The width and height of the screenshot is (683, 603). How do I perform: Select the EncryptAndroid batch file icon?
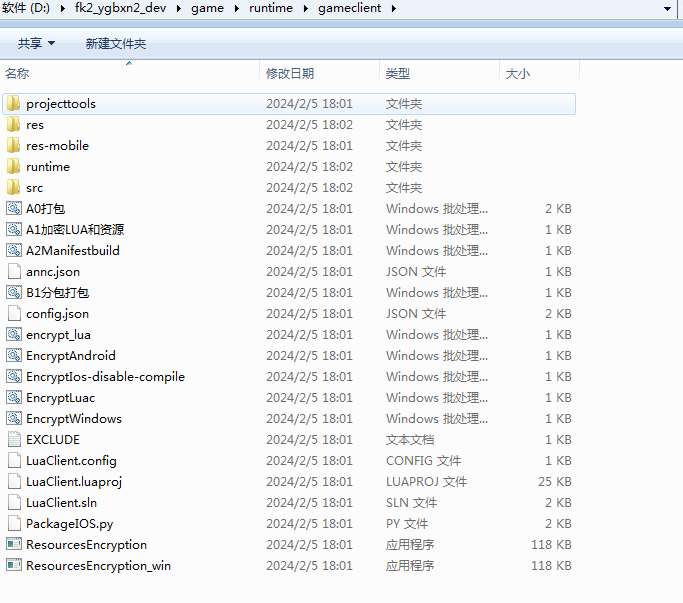(13, 356)
